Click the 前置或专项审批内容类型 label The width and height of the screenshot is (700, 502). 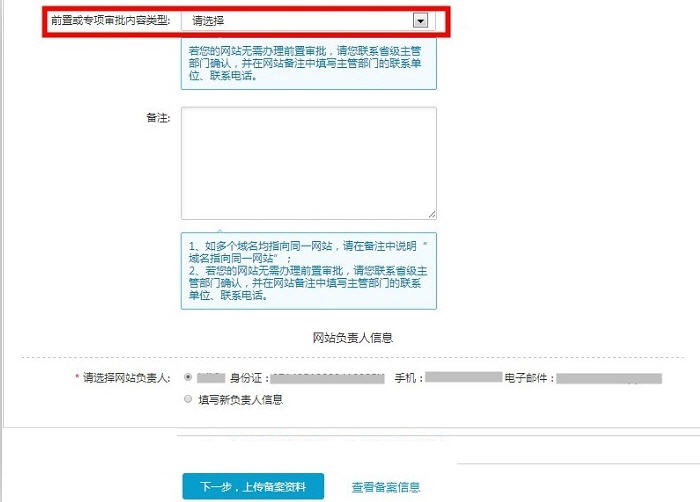(110, 21)
